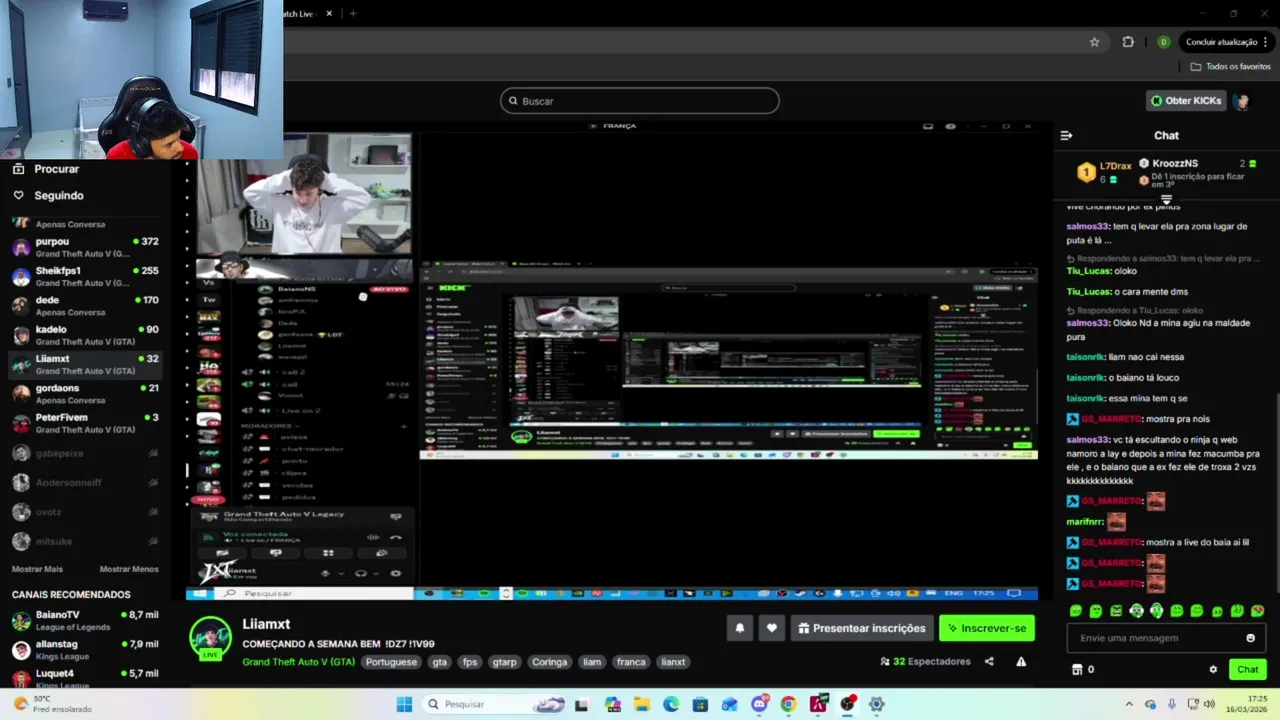The height and width of the screenshot is (720, 1280).
Task: Collapse the chat panel using arrow icon
Action: pos(1066,135)
